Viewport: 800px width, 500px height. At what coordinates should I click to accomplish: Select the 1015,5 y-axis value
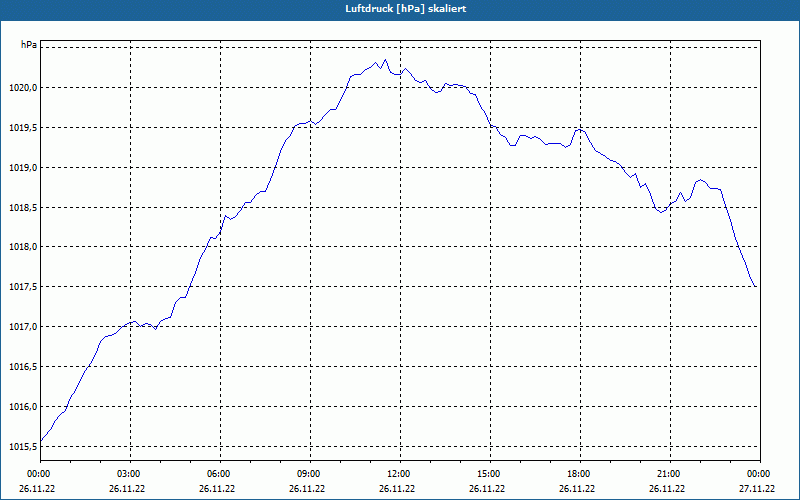[x=23, y=446]
